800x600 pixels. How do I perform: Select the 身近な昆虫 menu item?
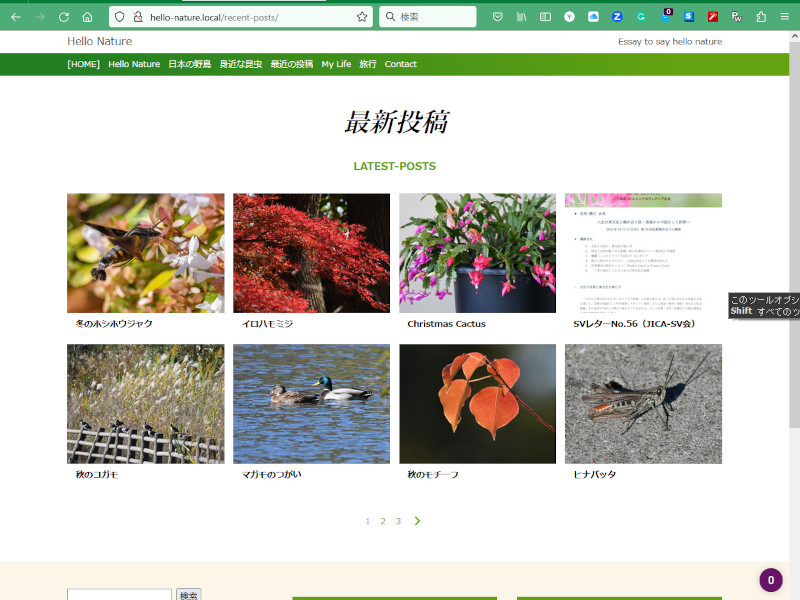coord(240,64)
